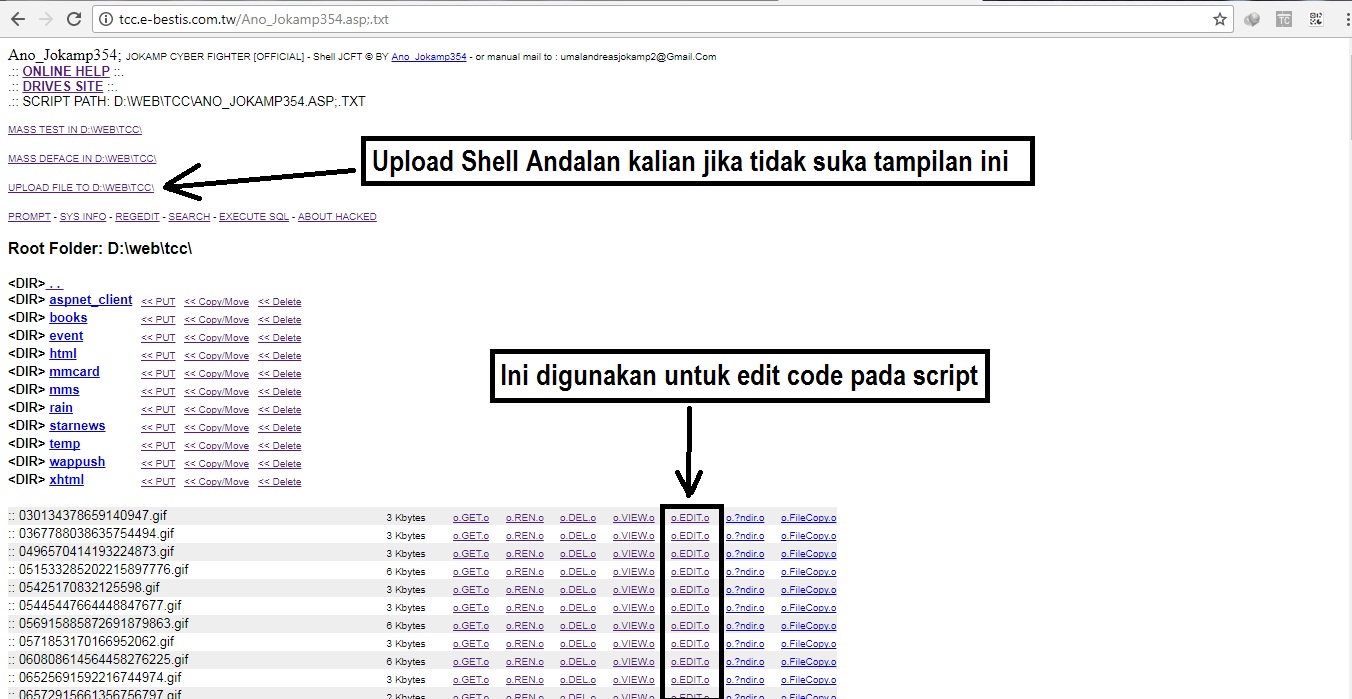1352x699 pixels.
Task: Click Delete next to the event directory
Action: 280,337
